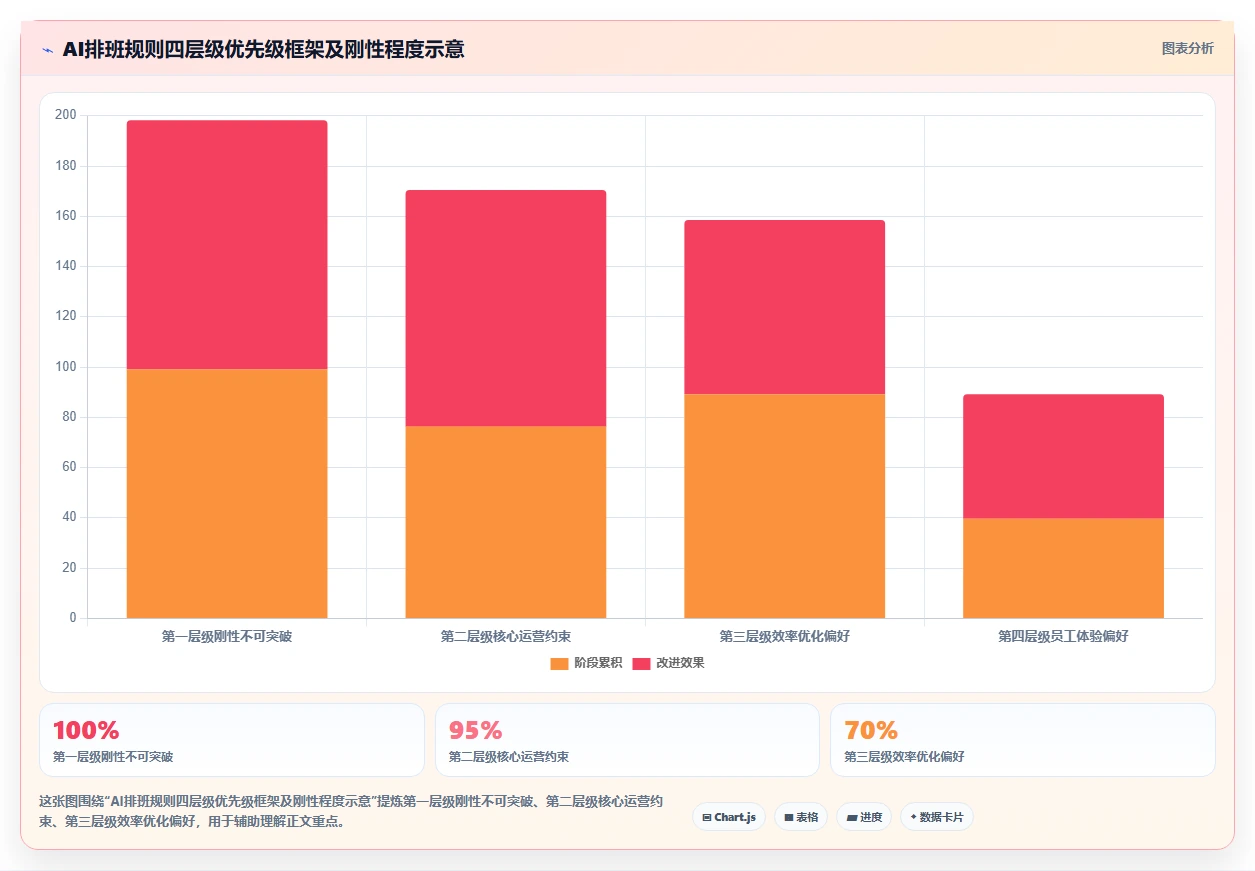The image size is (1255, 871).
Task: Select the 数据卡片 tag
Action: (937, 817)
